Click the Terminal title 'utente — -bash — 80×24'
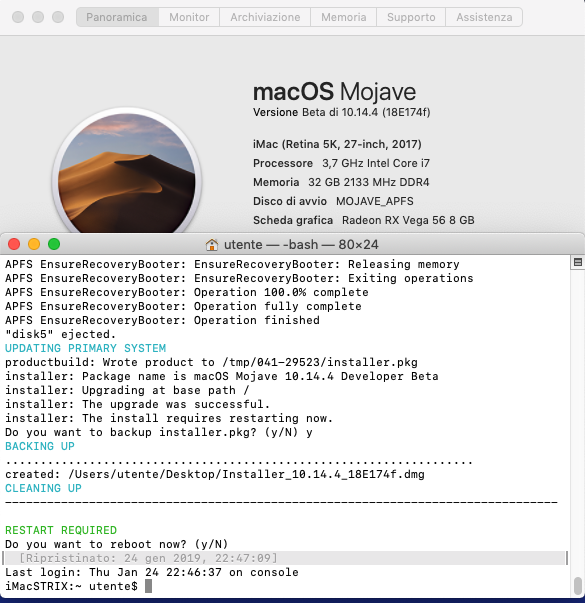585x603 pixels. coord(301,245)
